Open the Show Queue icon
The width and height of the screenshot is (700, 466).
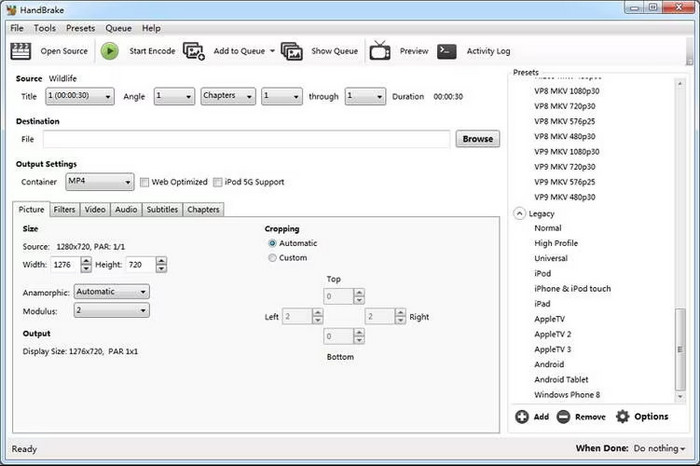[292, 51]
